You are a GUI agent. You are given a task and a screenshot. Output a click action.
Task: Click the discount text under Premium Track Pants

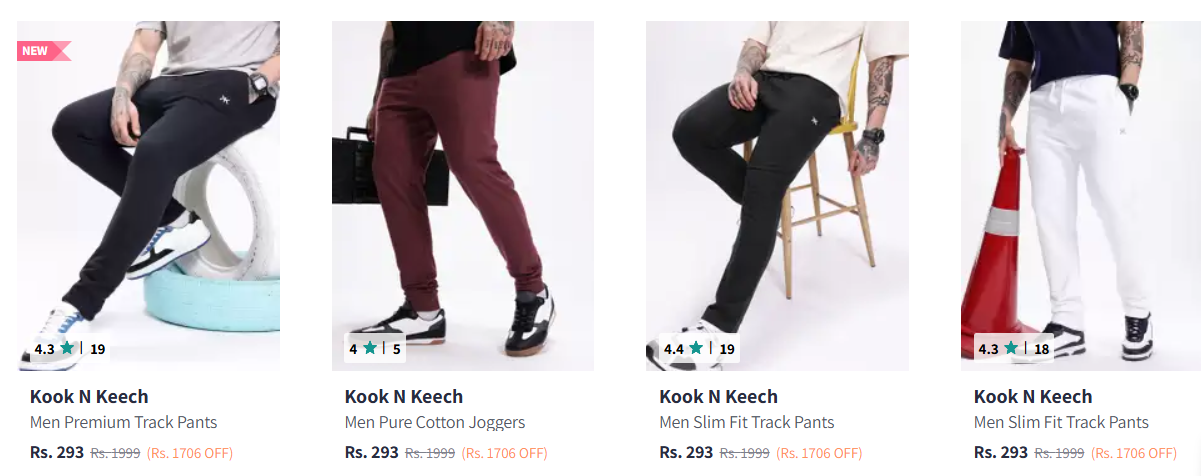click(190, 453)
